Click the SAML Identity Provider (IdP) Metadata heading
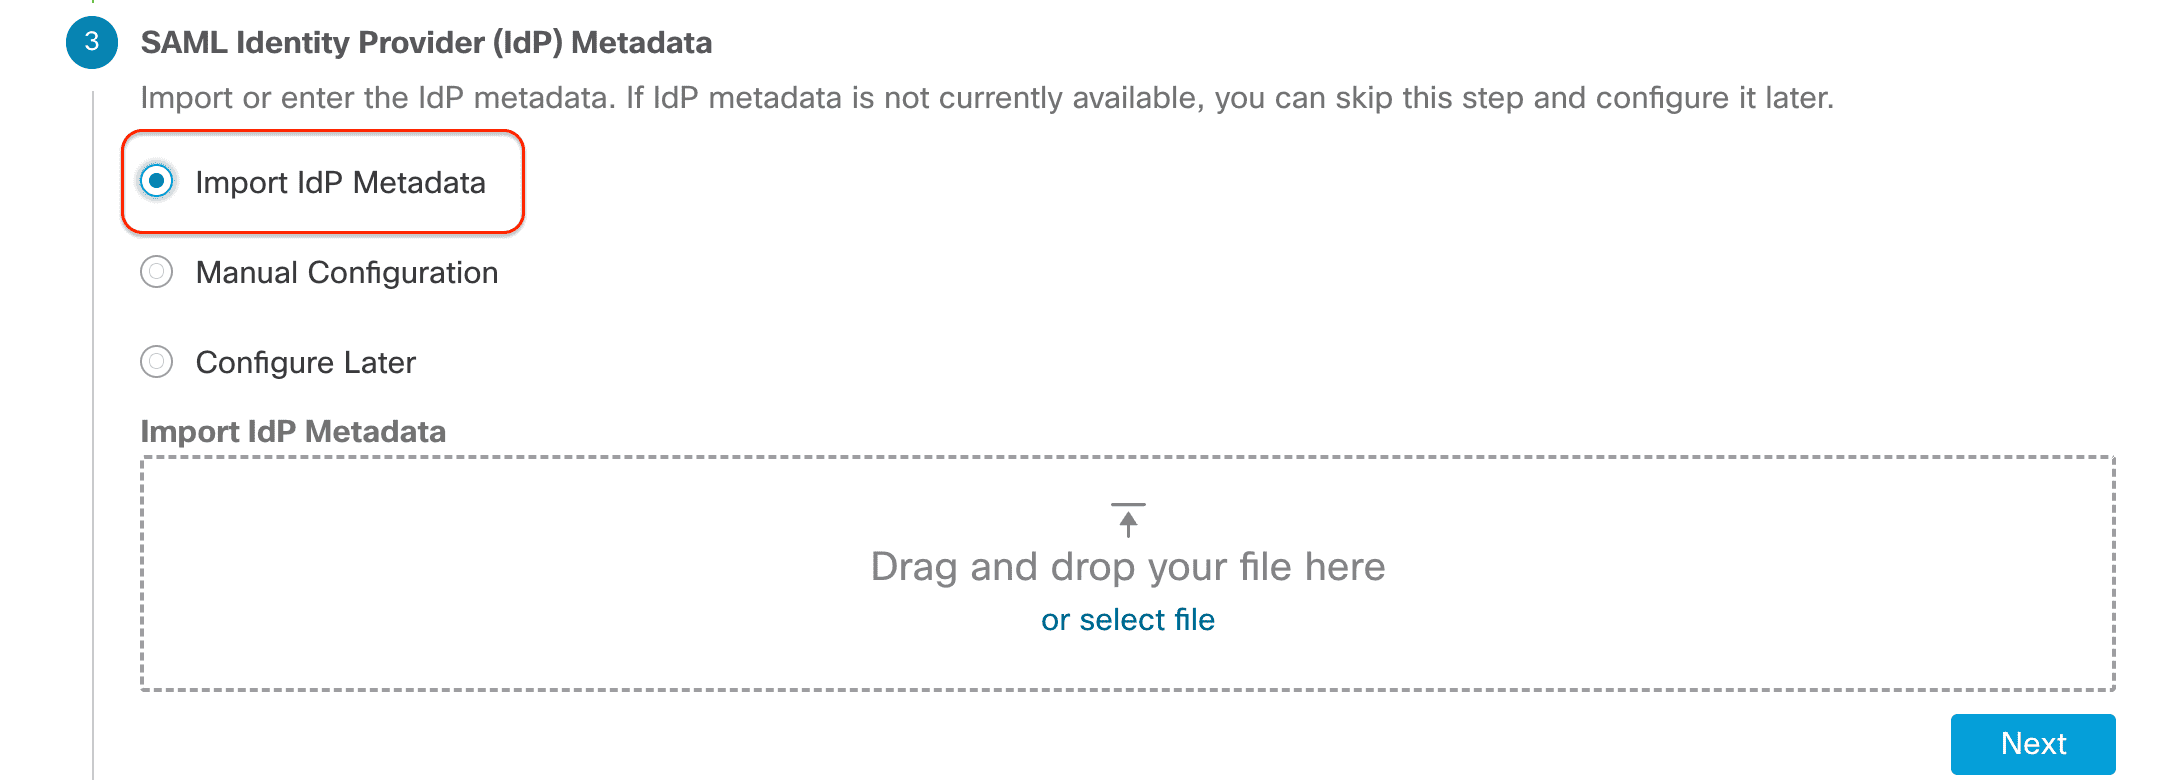 tap(426, 43)
